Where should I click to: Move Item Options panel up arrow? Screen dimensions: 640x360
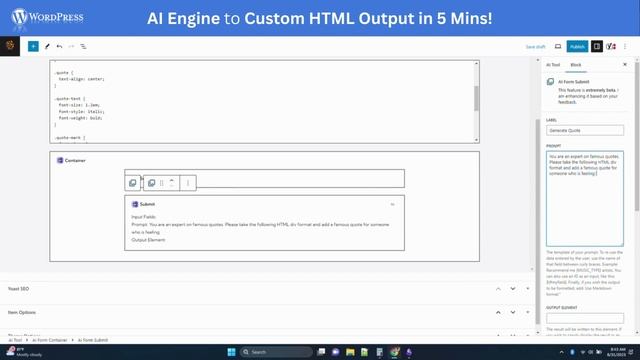pos(498,312)
